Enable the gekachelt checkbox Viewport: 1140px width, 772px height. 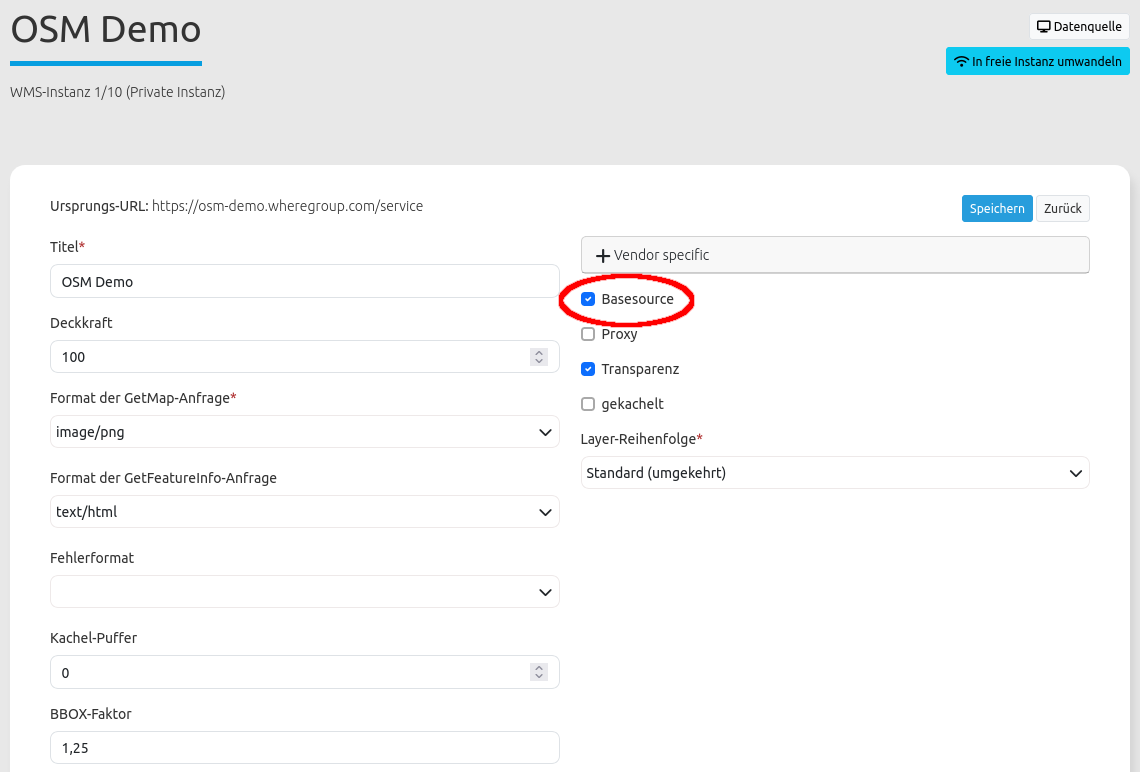tap(588, 404)
